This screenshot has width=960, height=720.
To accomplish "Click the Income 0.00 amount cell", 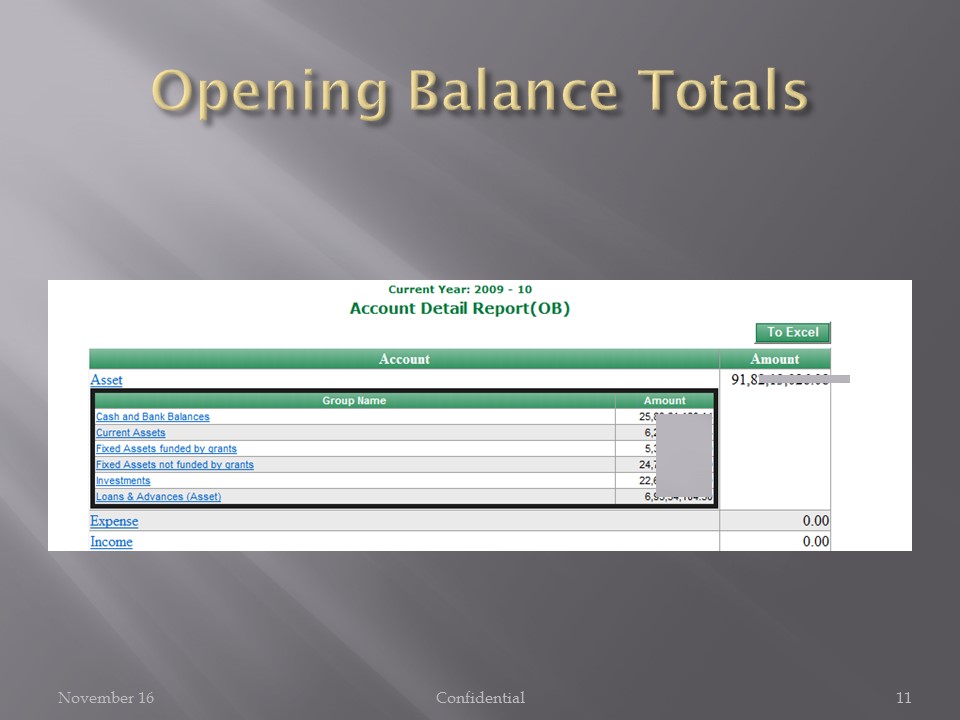I will [x=816, y=541].
